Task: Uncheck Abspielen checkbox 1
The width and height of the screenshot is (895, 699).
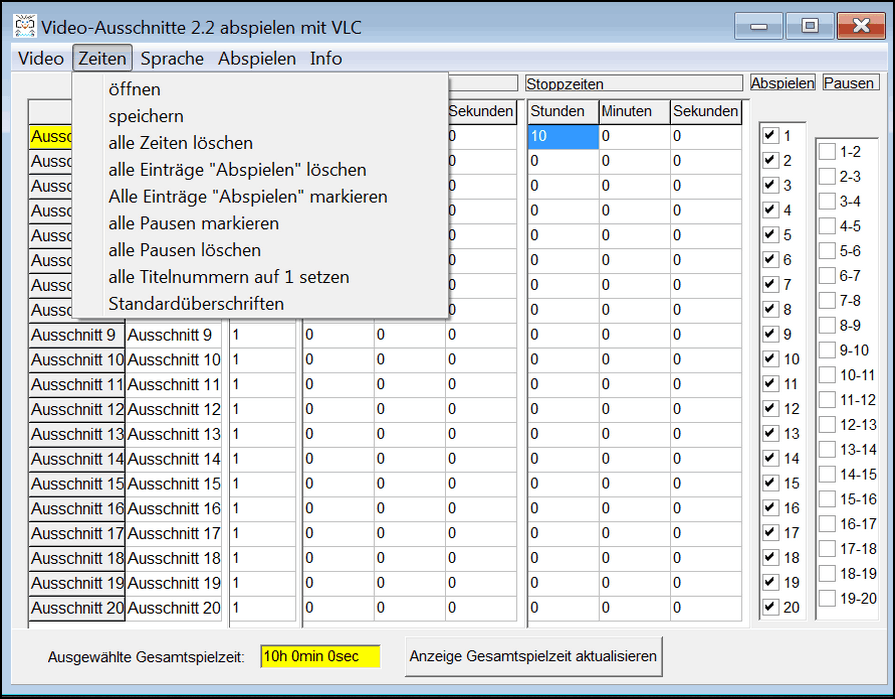Action: click(770, 136)
